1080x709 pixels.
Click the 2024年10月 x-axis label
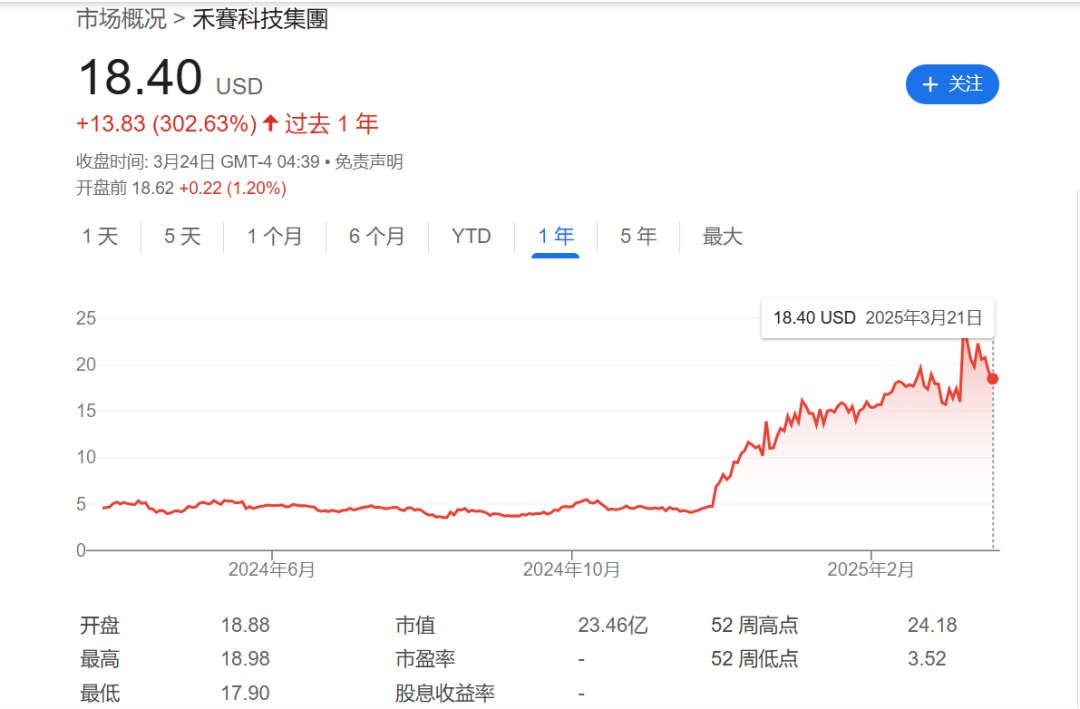[571, 569]
